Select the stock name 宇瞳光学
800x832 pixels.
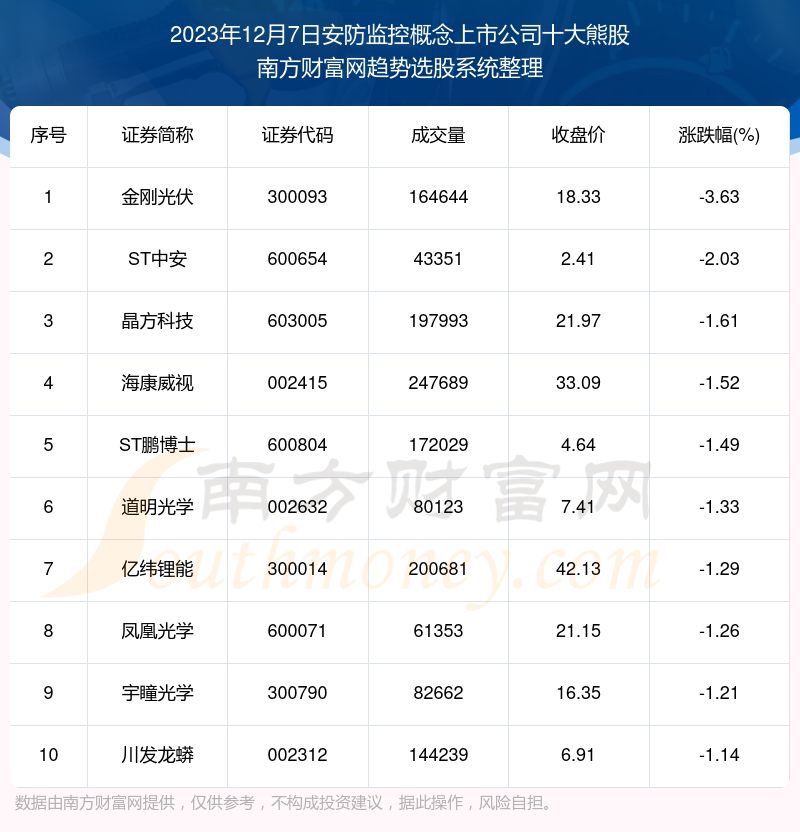tap(158, 694)
